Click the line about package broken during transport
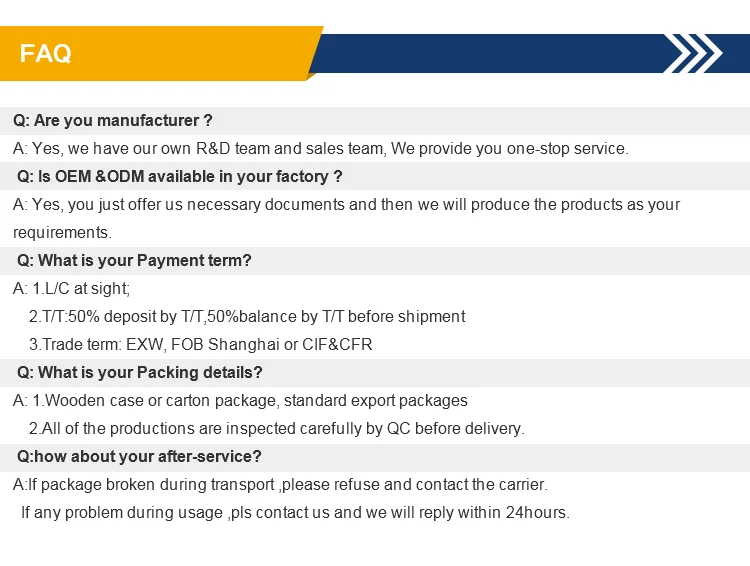The width and height of the screenshot is (750, 566). click(x=280, y=485)
